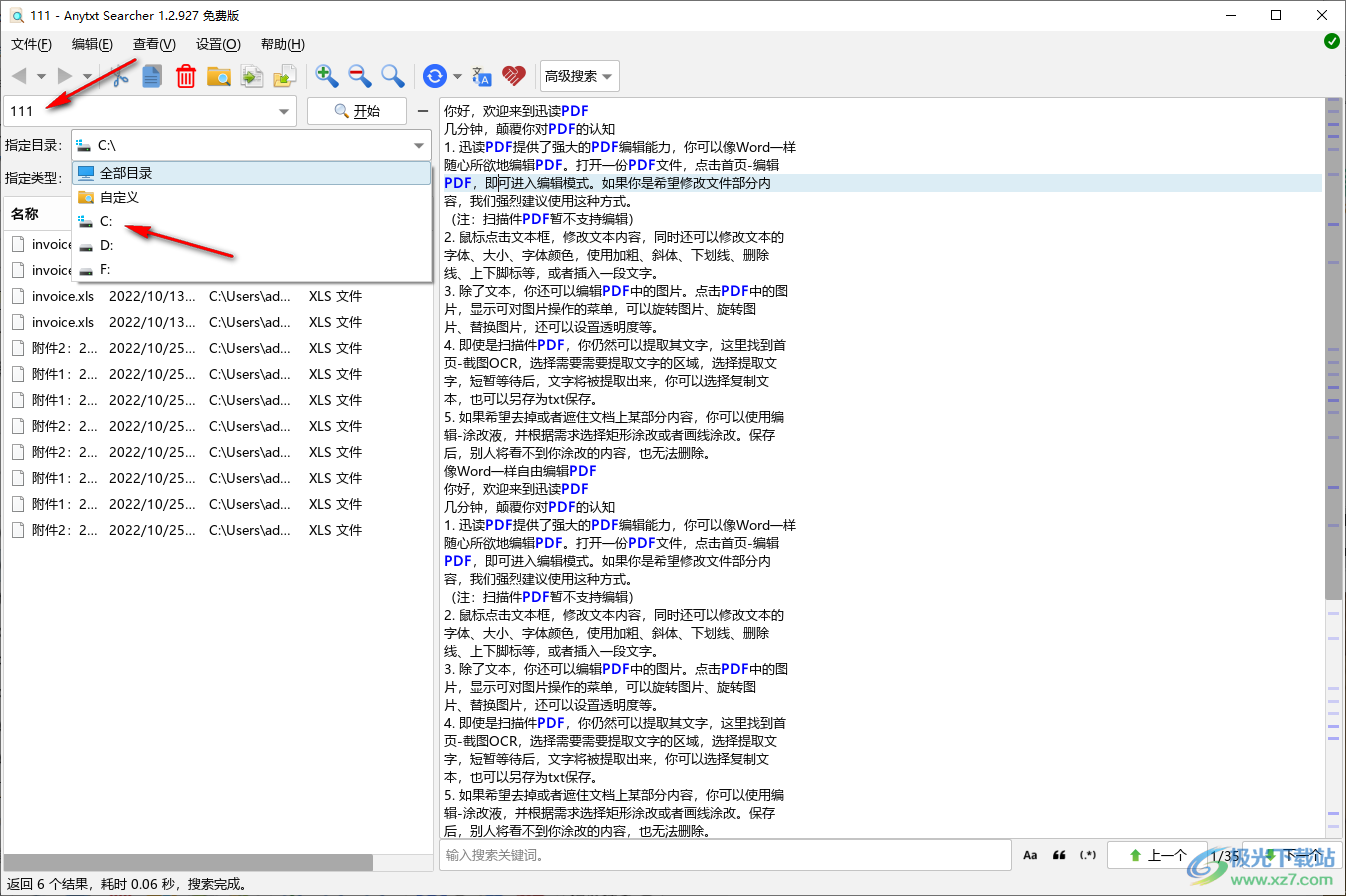Zoom out with the red minus magnifier

pyautogui.click(x=360, y=76)
